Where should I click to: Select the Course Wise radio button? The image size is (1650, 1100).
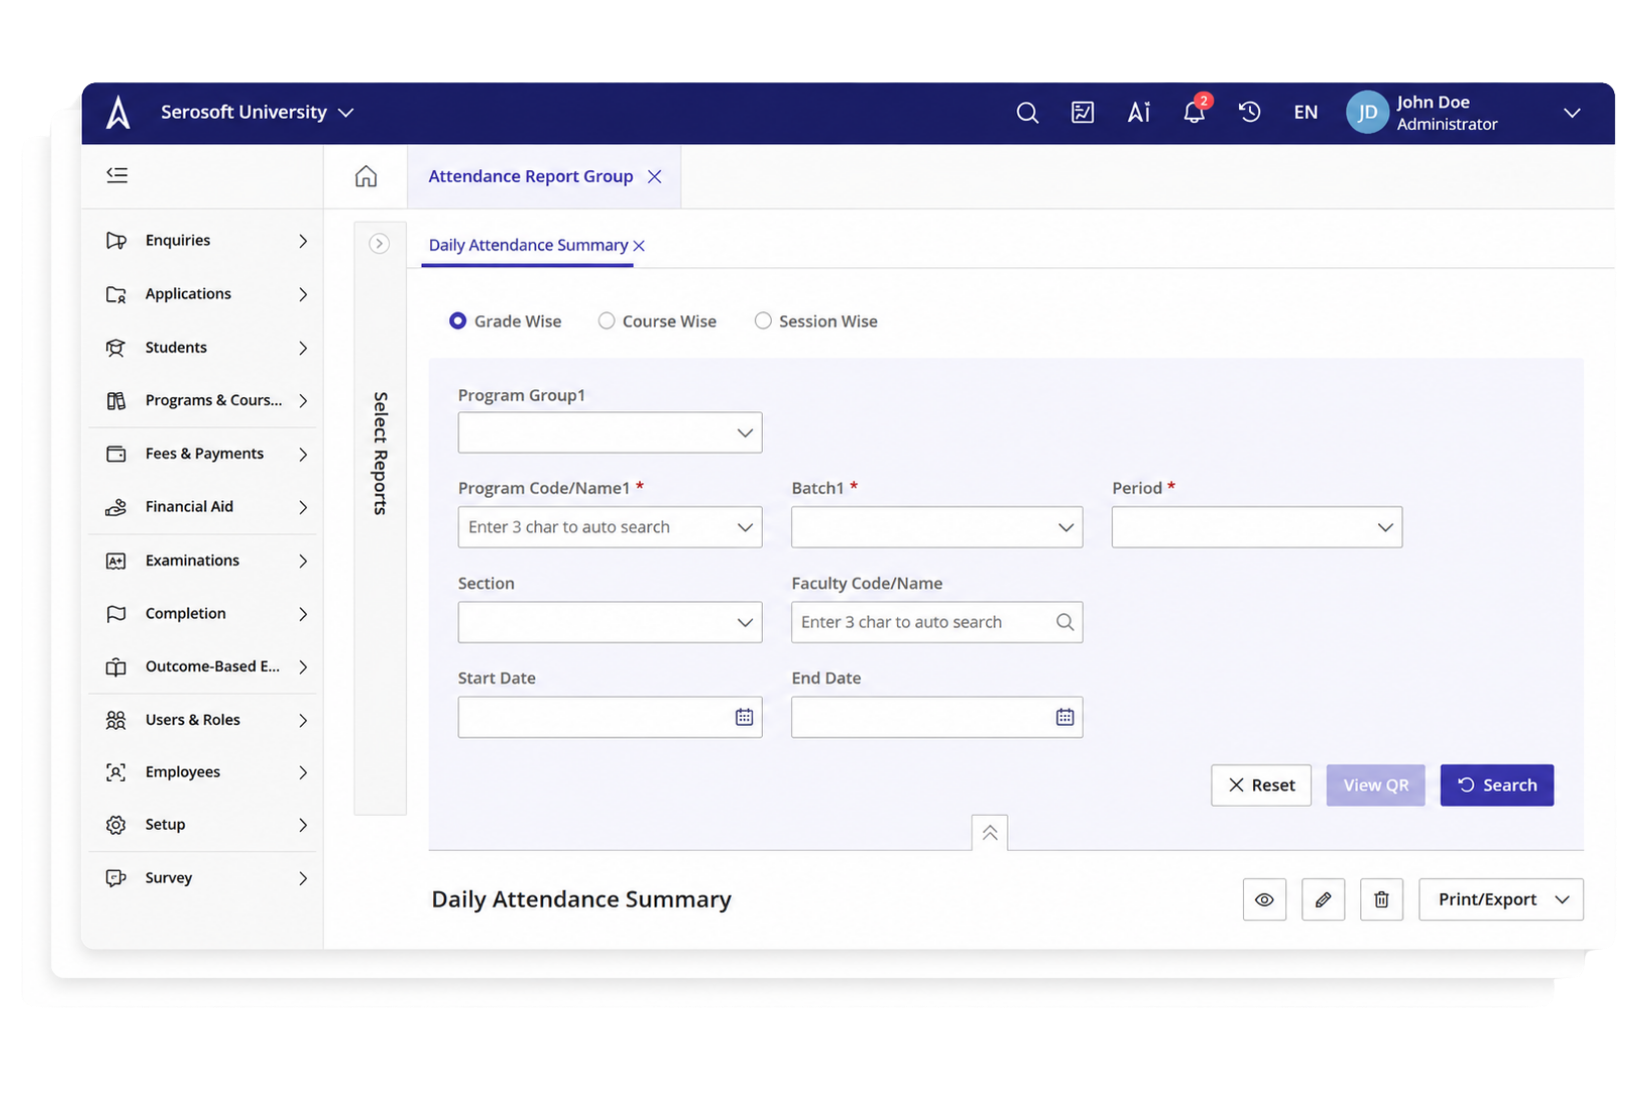606,321
